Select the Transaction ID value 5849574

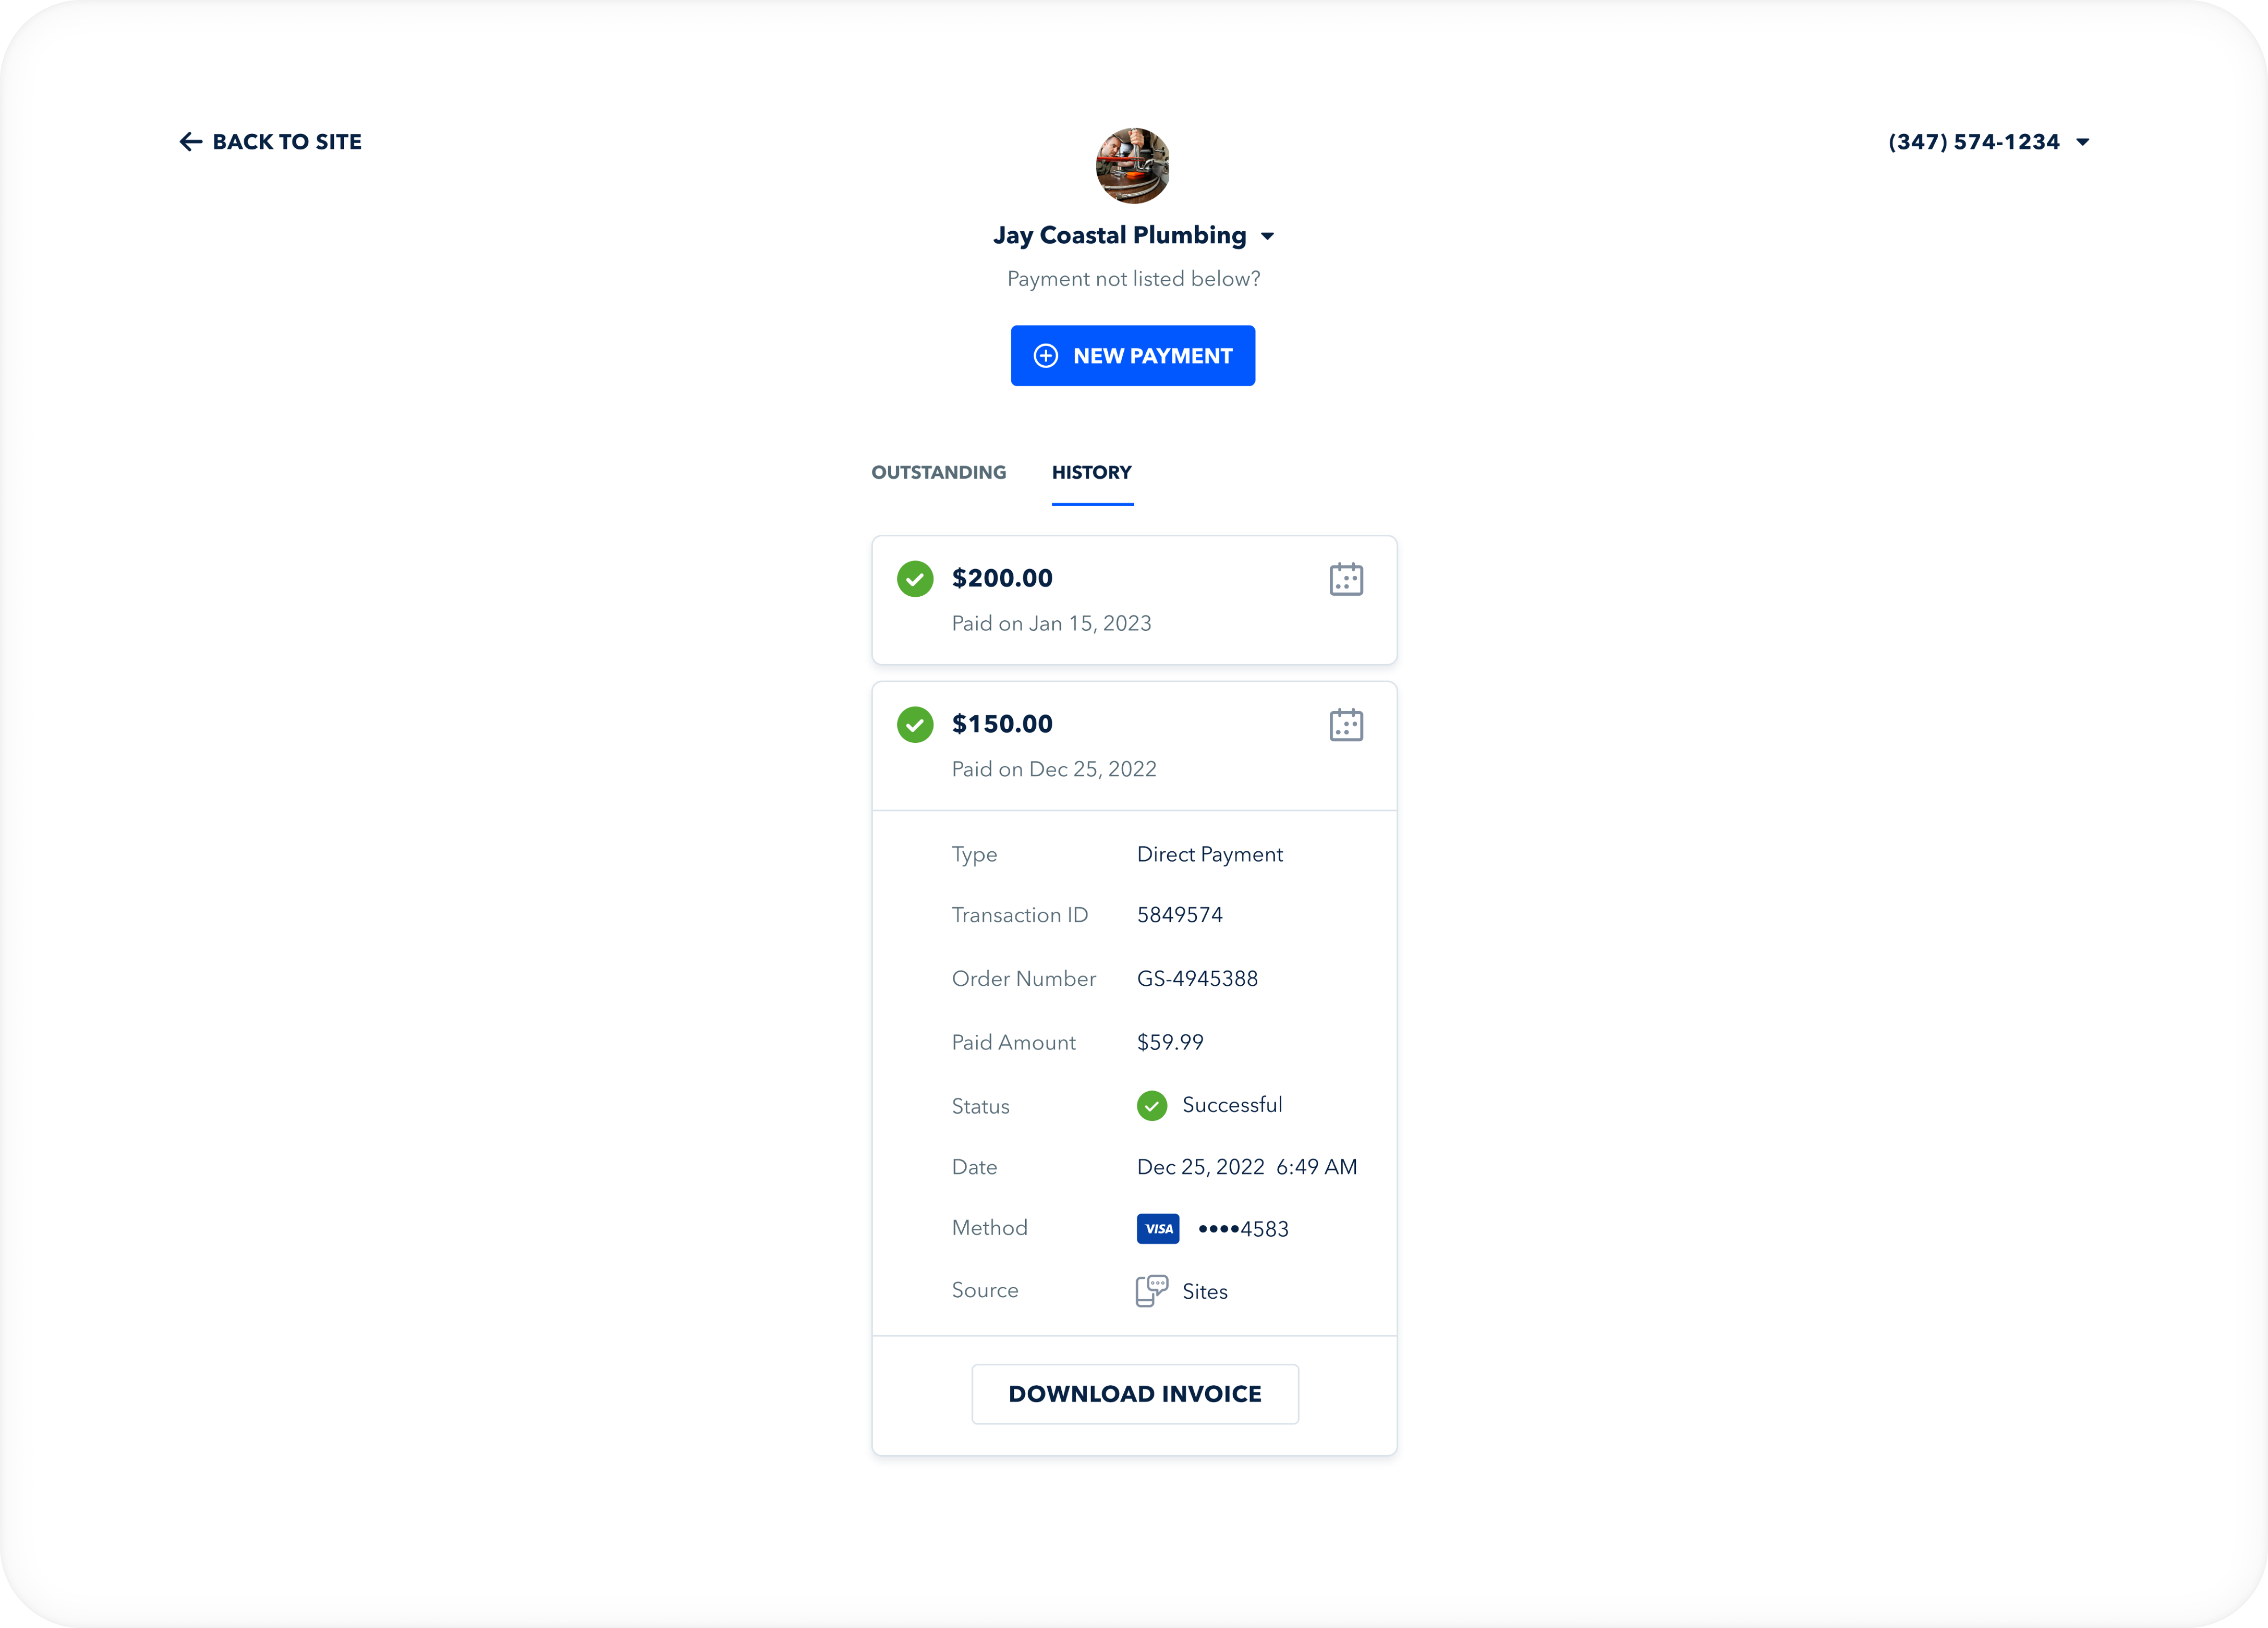click(x=1180, y=914)
